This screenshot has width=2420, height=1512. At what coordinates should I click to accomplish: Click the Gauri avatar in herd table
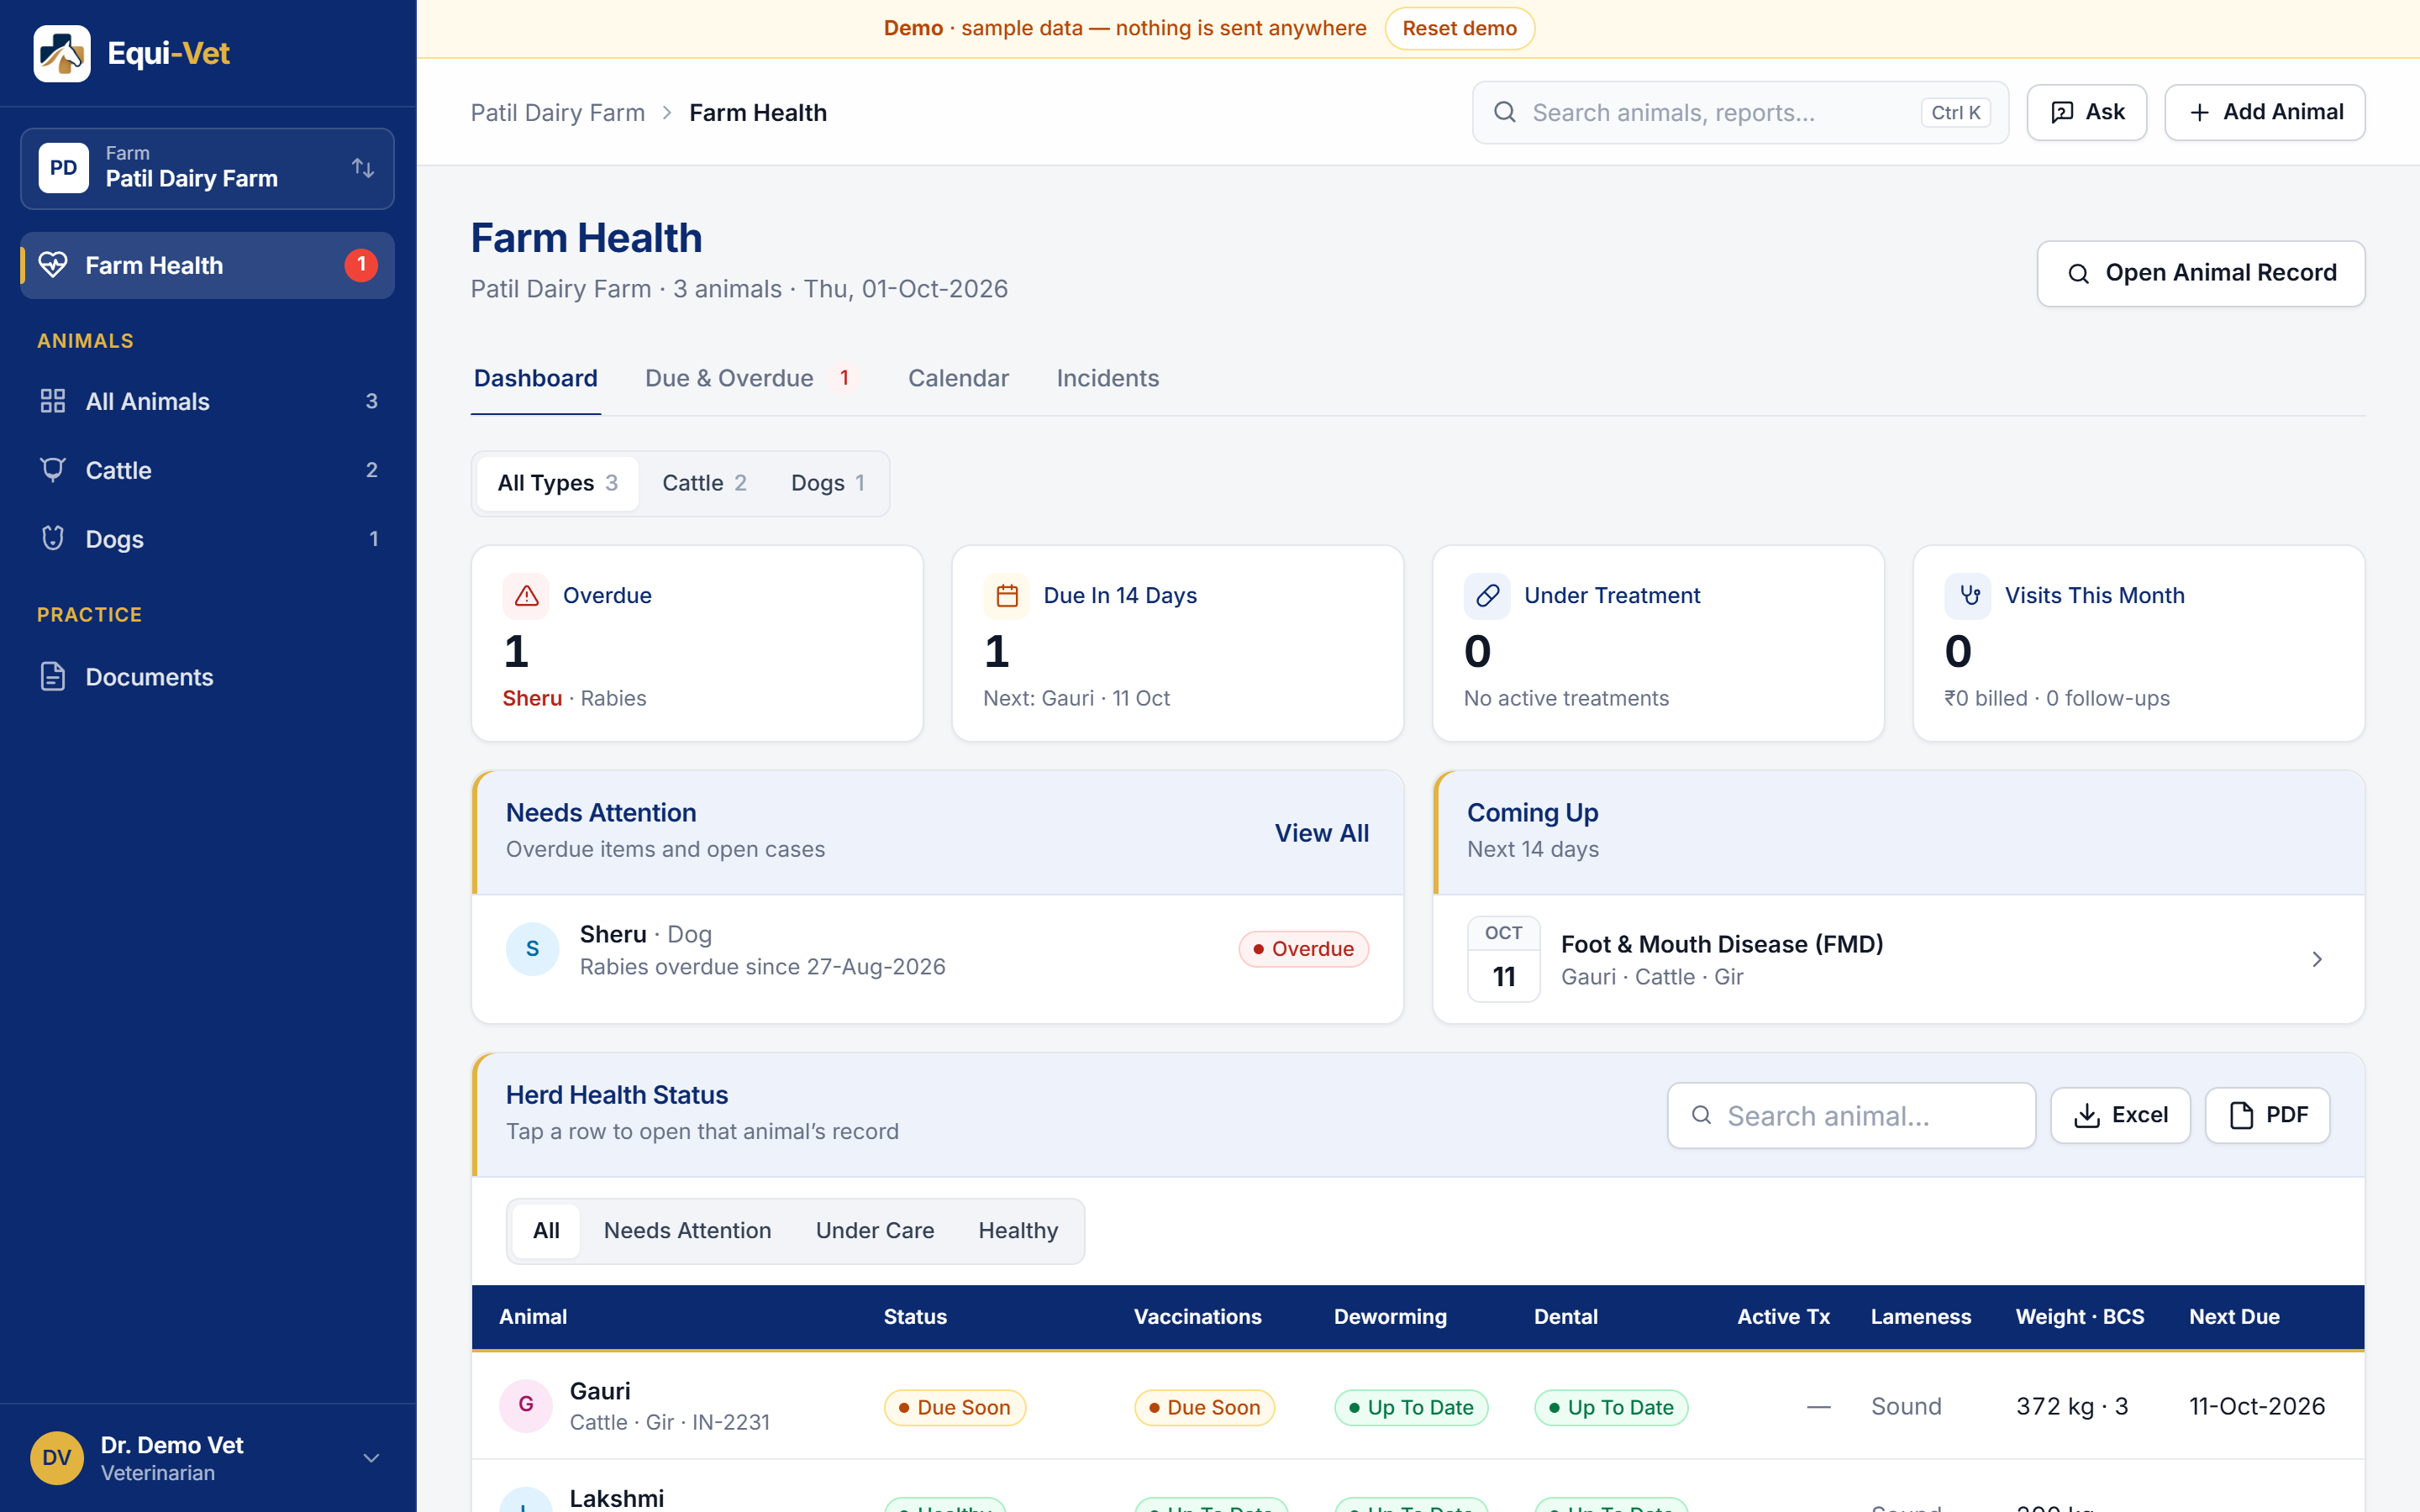526,1405
